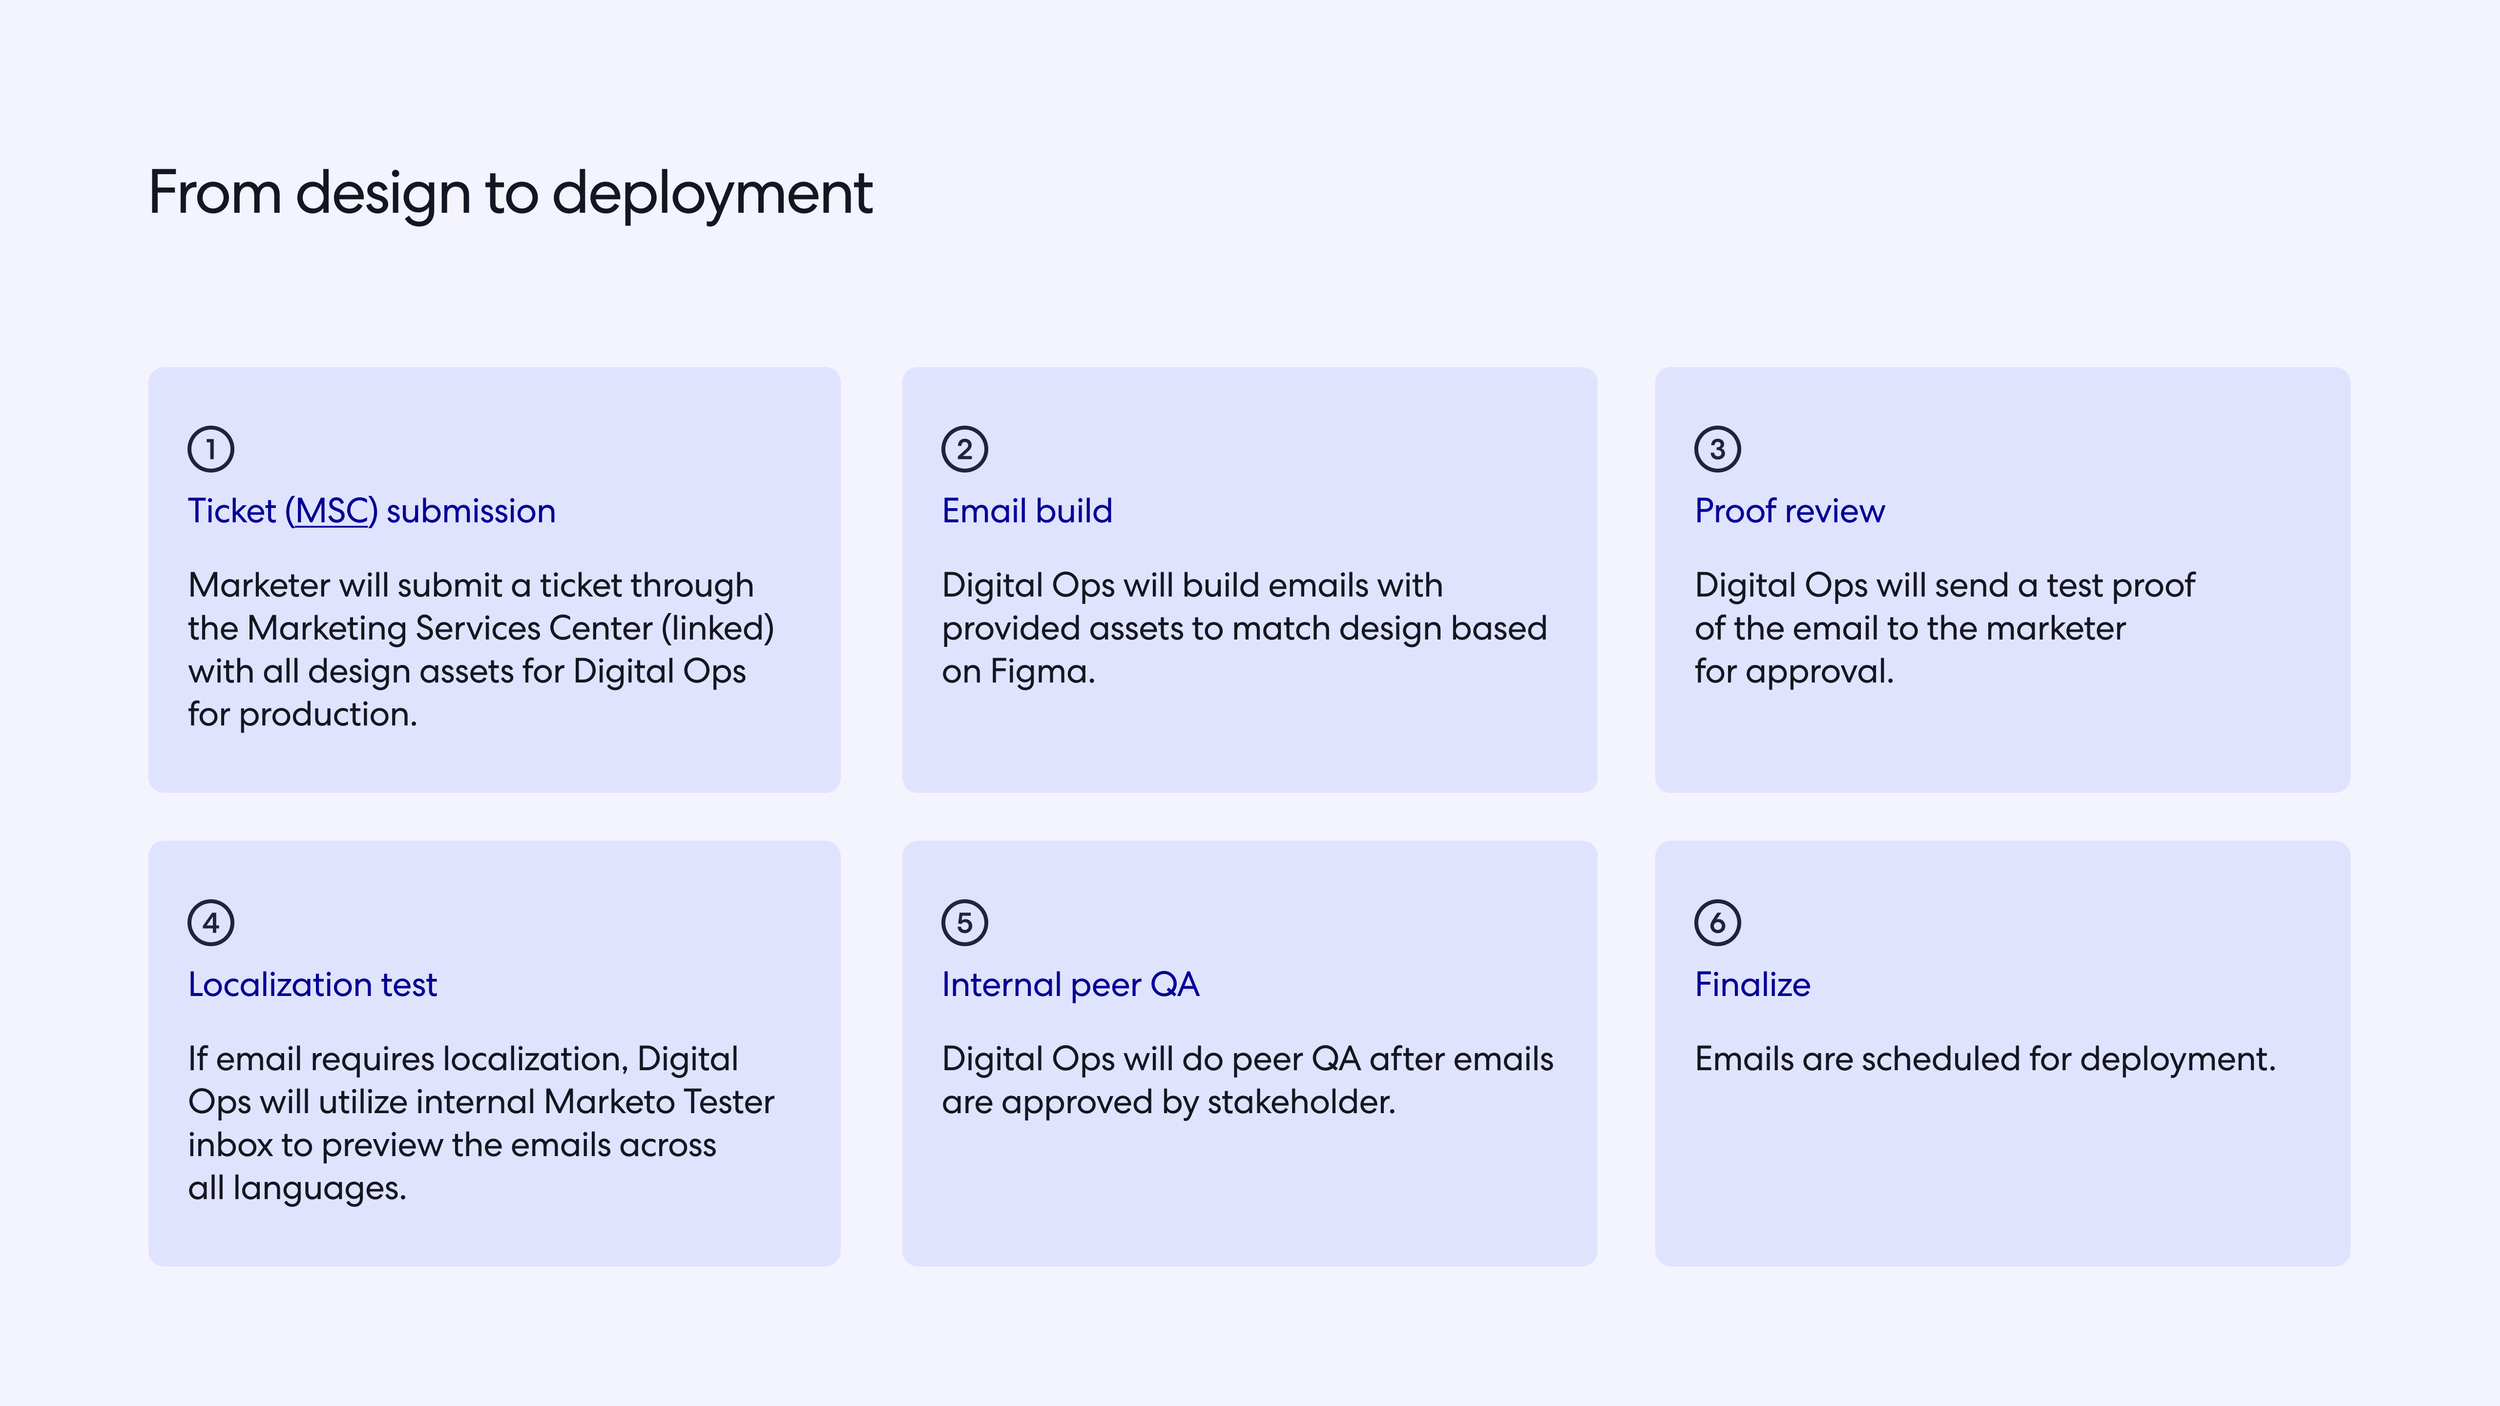Open the Internal peer QA heading link
Image resolution: width=2500 pixels, height=1406 pixels.
[x=1070, y=984]
